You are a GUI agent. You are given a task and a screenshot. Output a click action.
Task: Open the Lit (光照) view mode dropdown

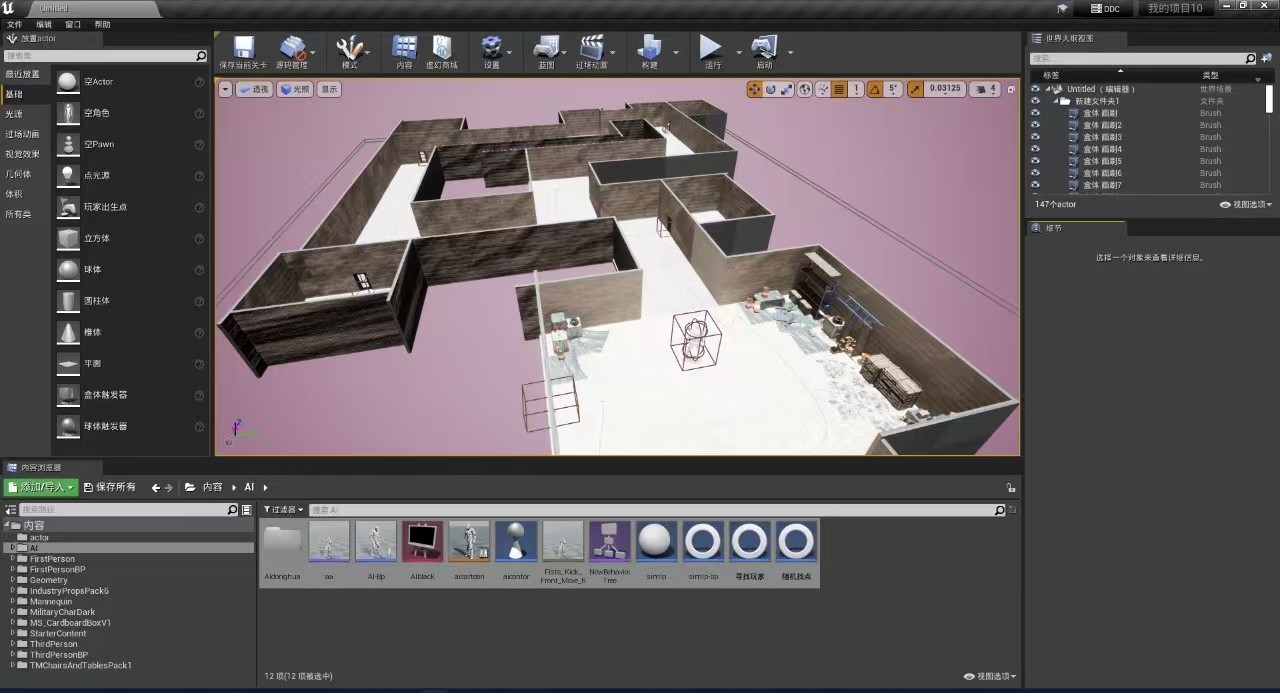pos(295,89)
